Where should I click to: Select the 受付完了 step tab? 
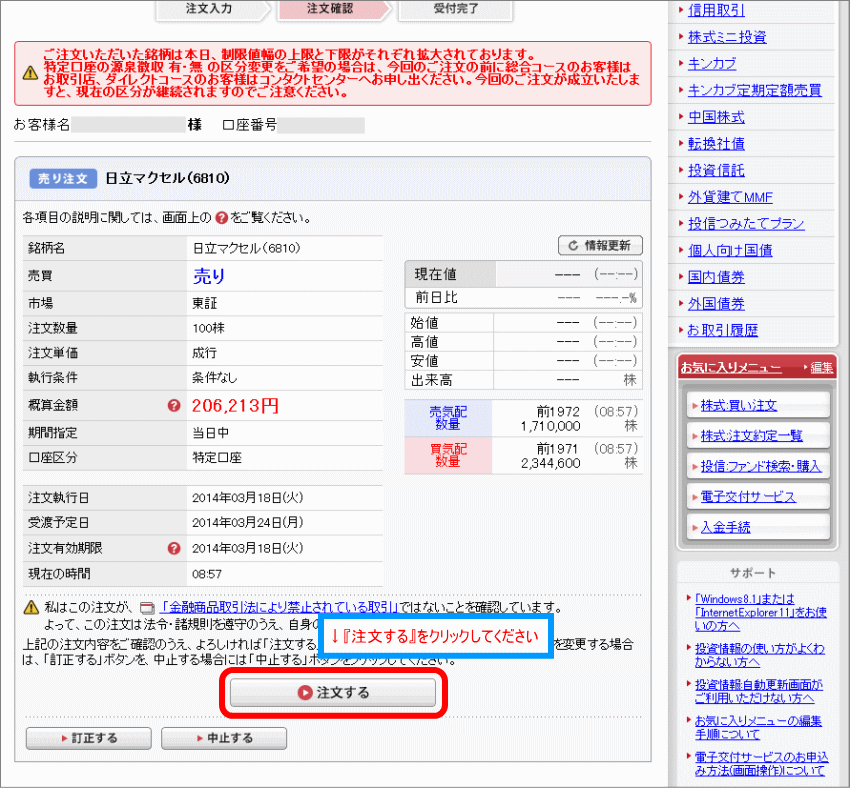455,9
